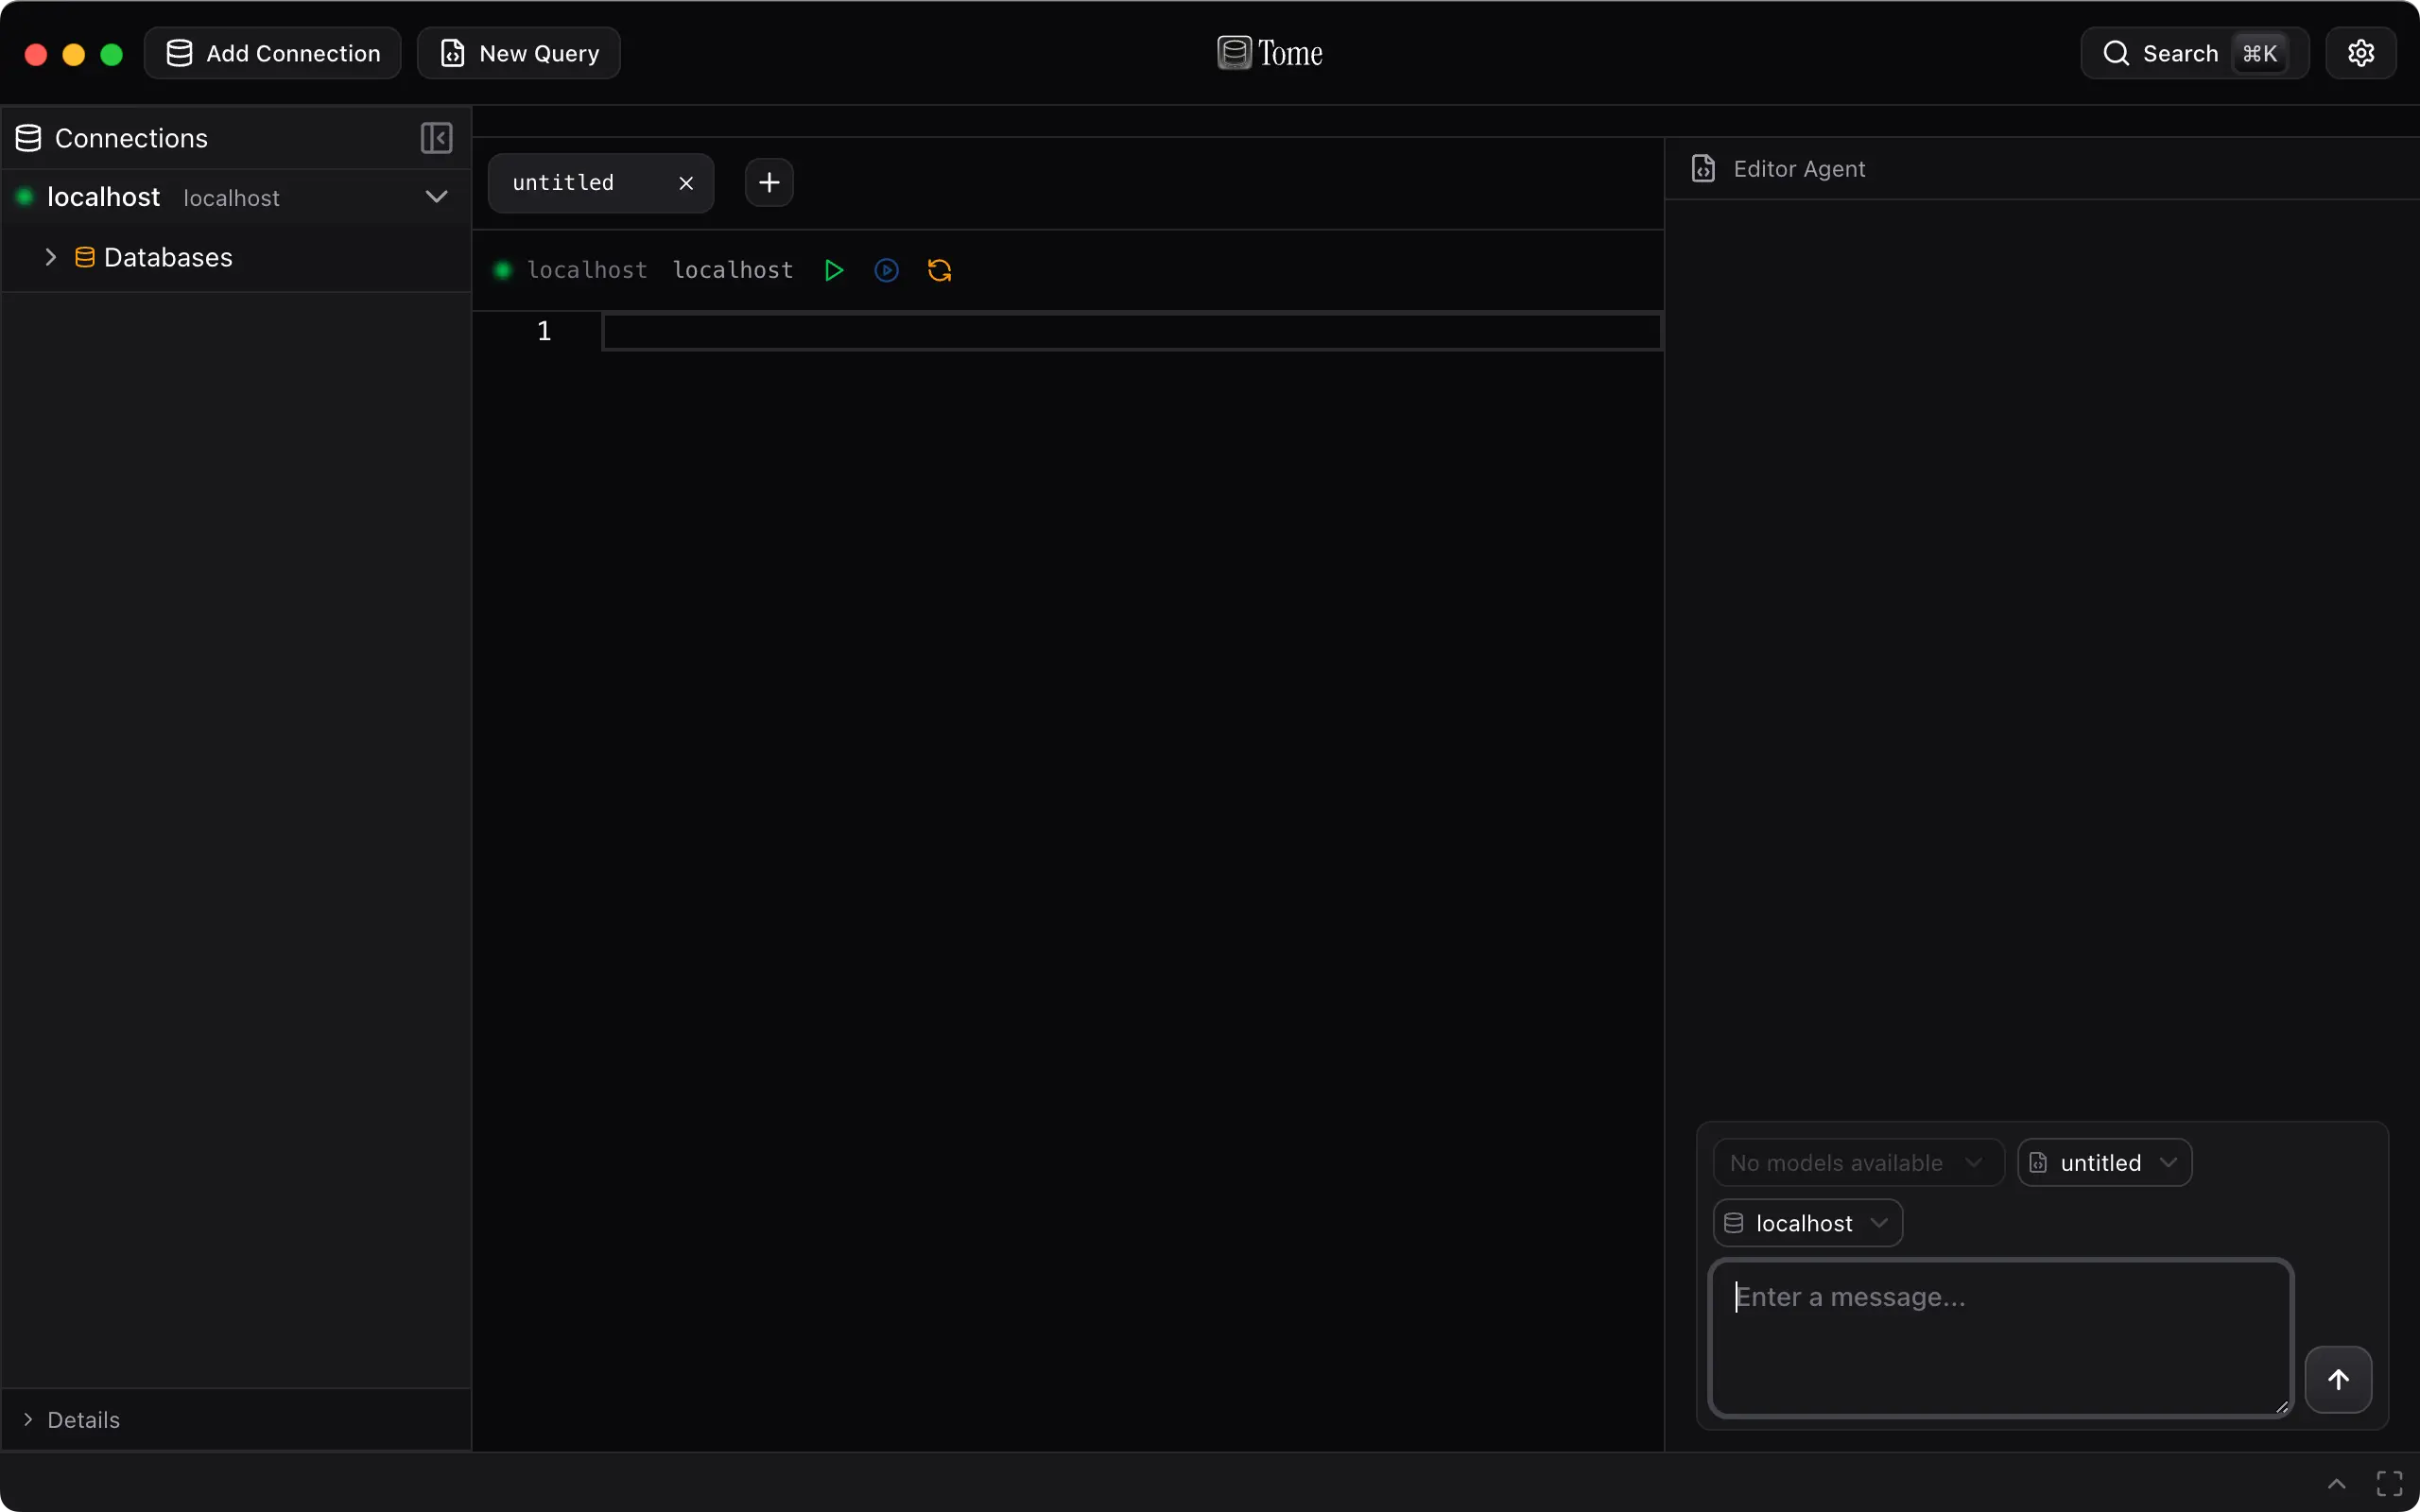Close the untitled tab

(x=686, y=183)
